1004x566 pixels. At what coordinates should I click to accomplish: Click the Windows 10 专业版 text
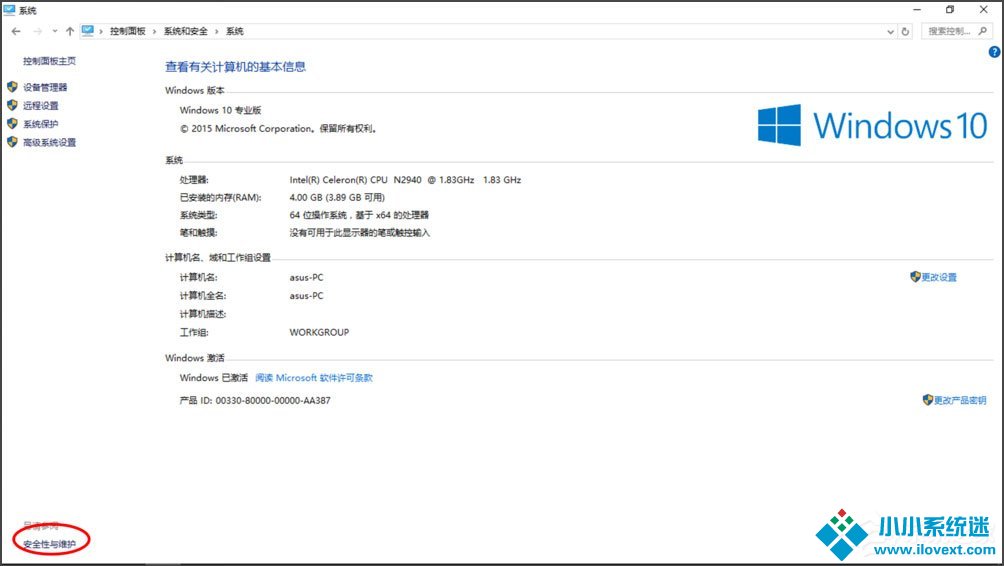[x=220, y=110]
